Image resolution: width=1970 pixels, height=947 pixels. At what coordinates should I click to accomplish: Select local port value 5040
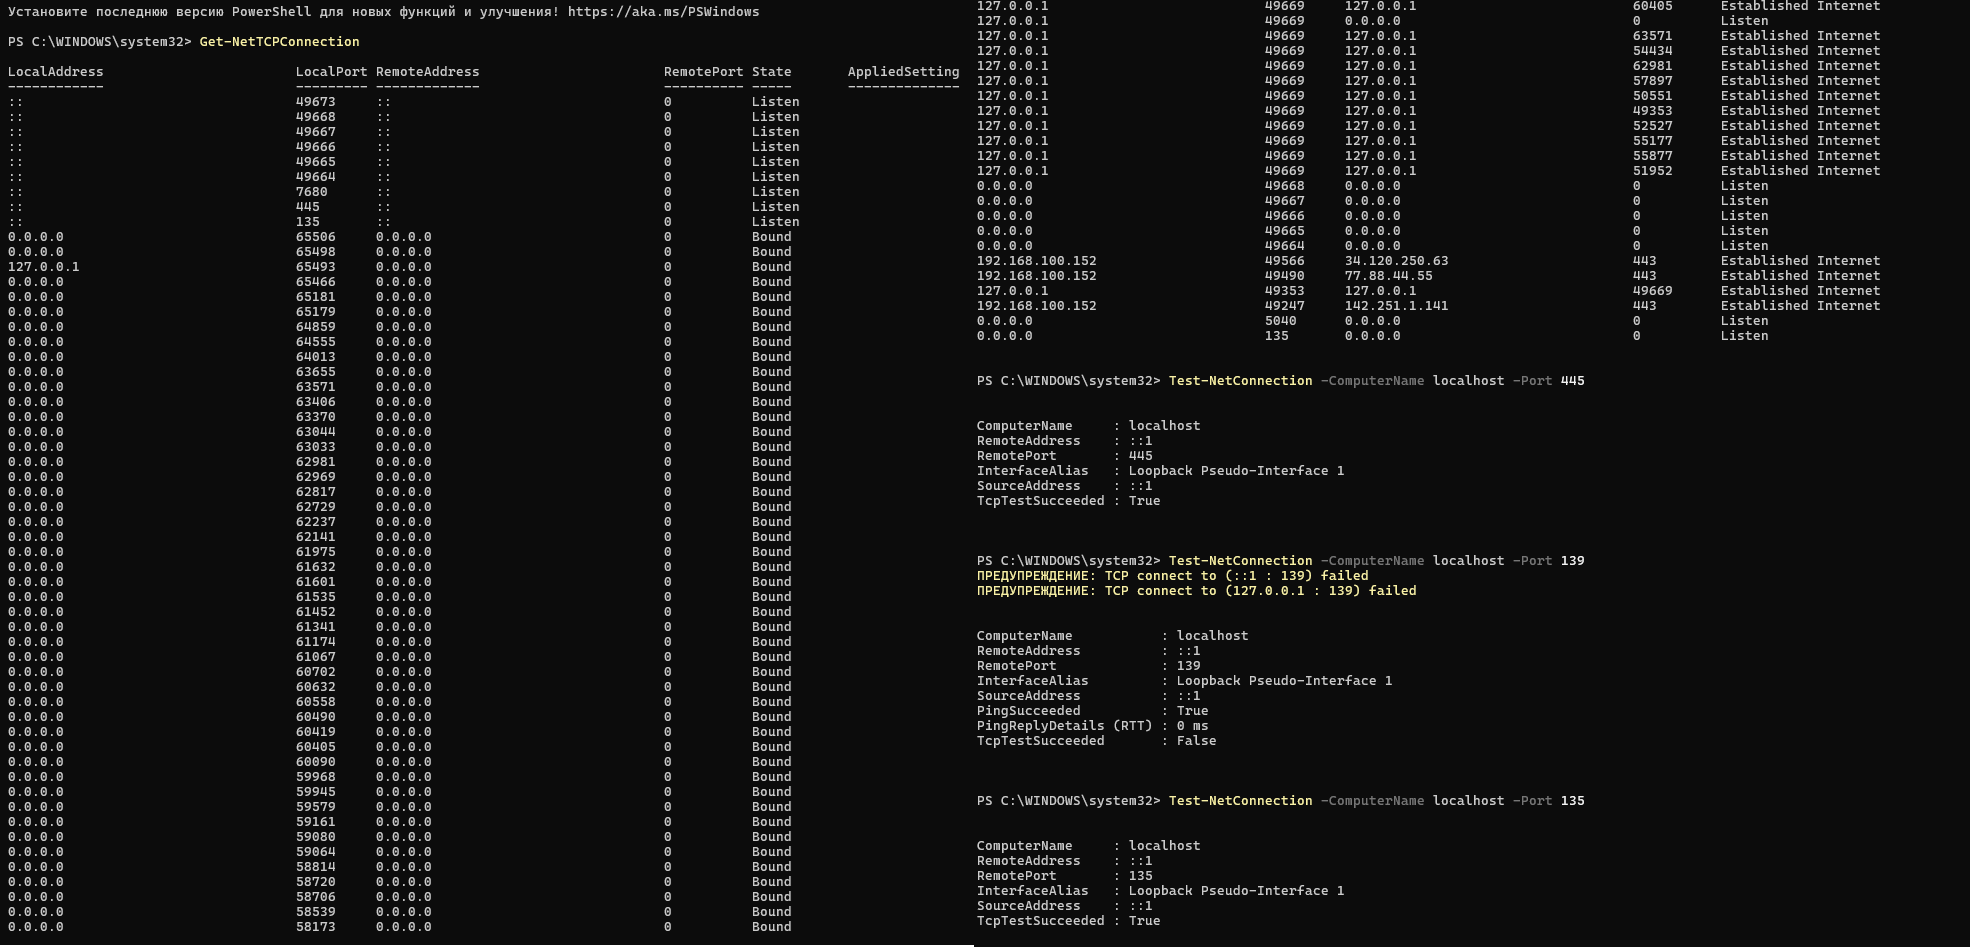tap(1281, 321)
